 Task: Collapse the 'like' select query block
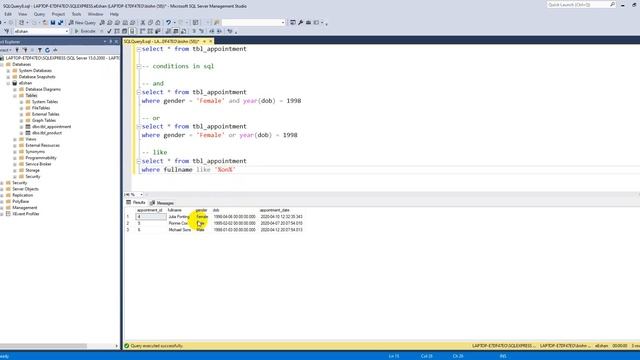[139, 161]
